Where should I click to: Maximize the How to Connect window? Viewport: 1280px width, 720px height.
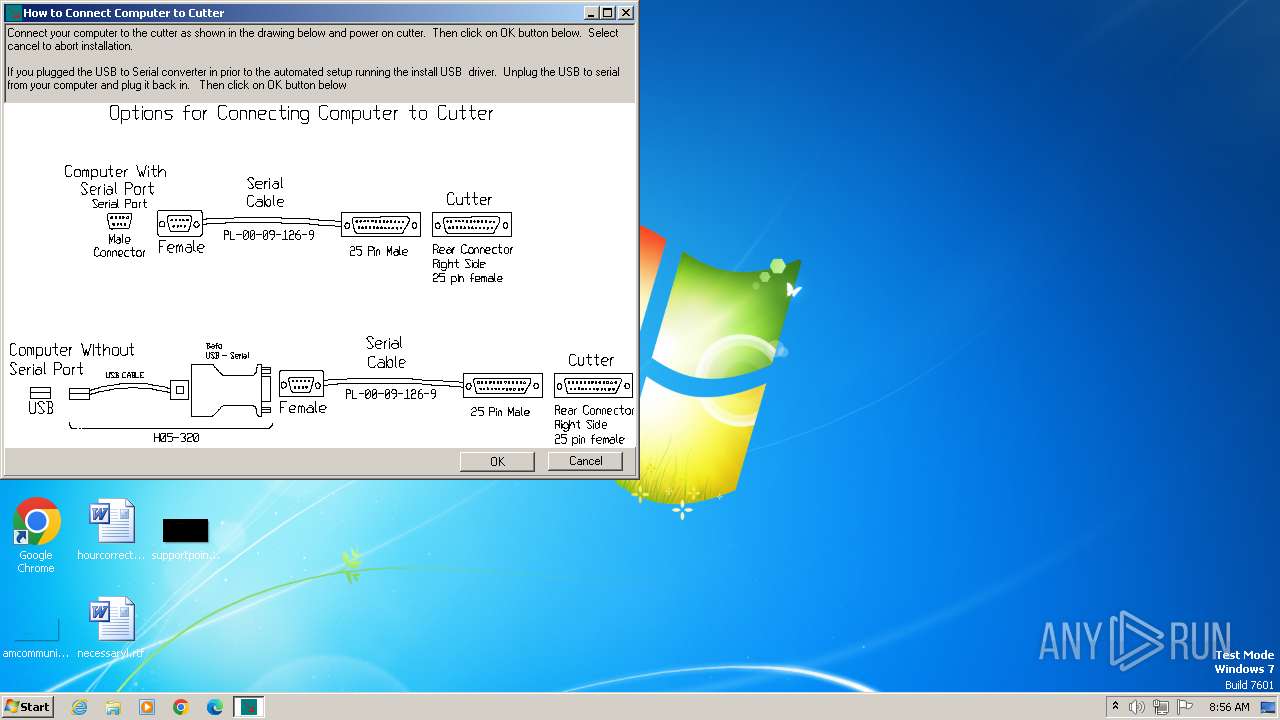point(608,13)
